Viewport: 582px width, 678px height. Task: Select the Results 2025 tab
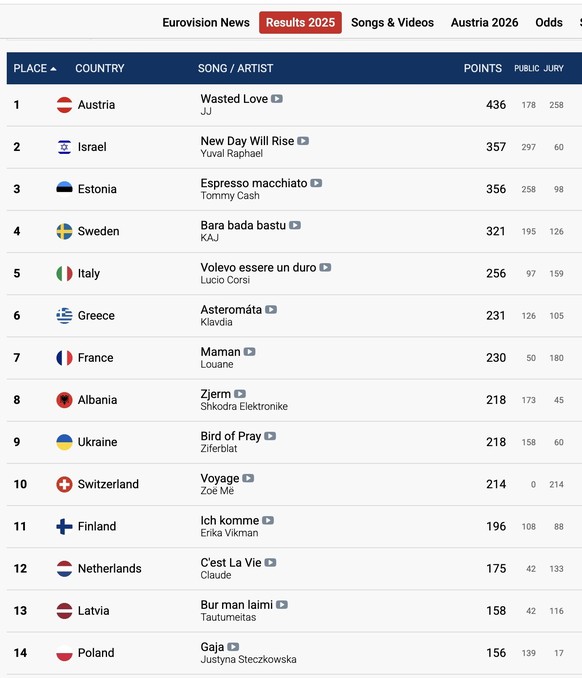[300, 22]
